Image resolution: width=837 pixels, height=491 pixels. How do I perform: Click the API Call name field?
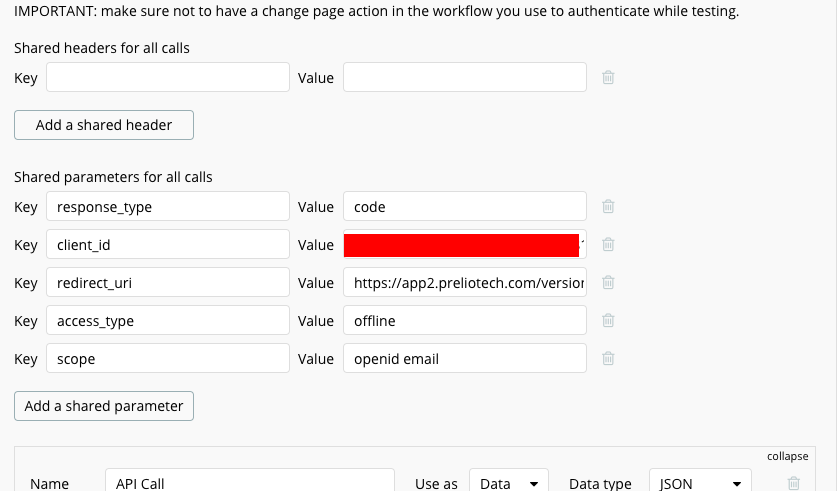(250, 482)
